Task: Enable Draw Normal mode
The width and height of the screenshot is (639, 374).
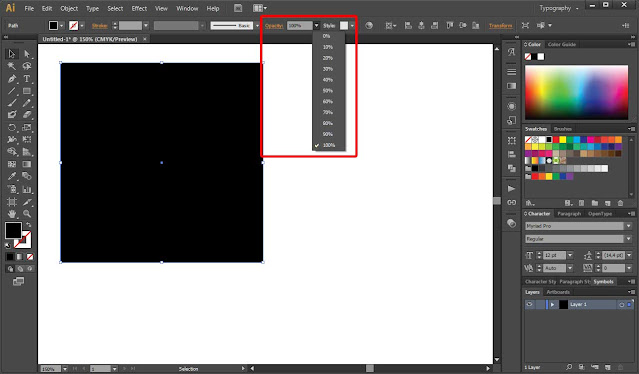Action: [11, 269]
